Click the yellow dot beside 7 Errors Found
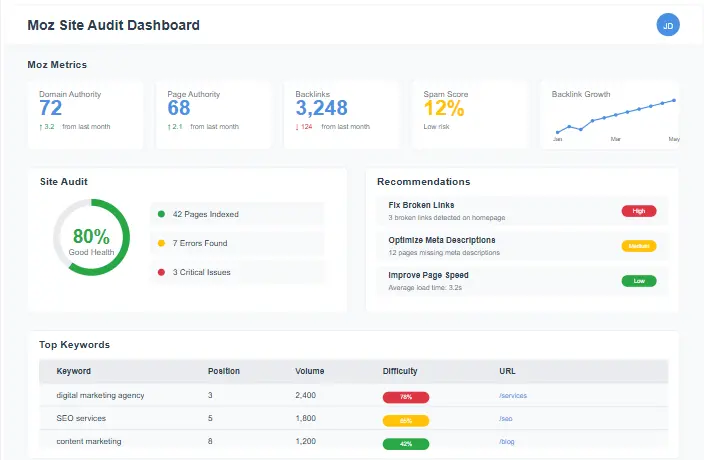 pos(161,243)
